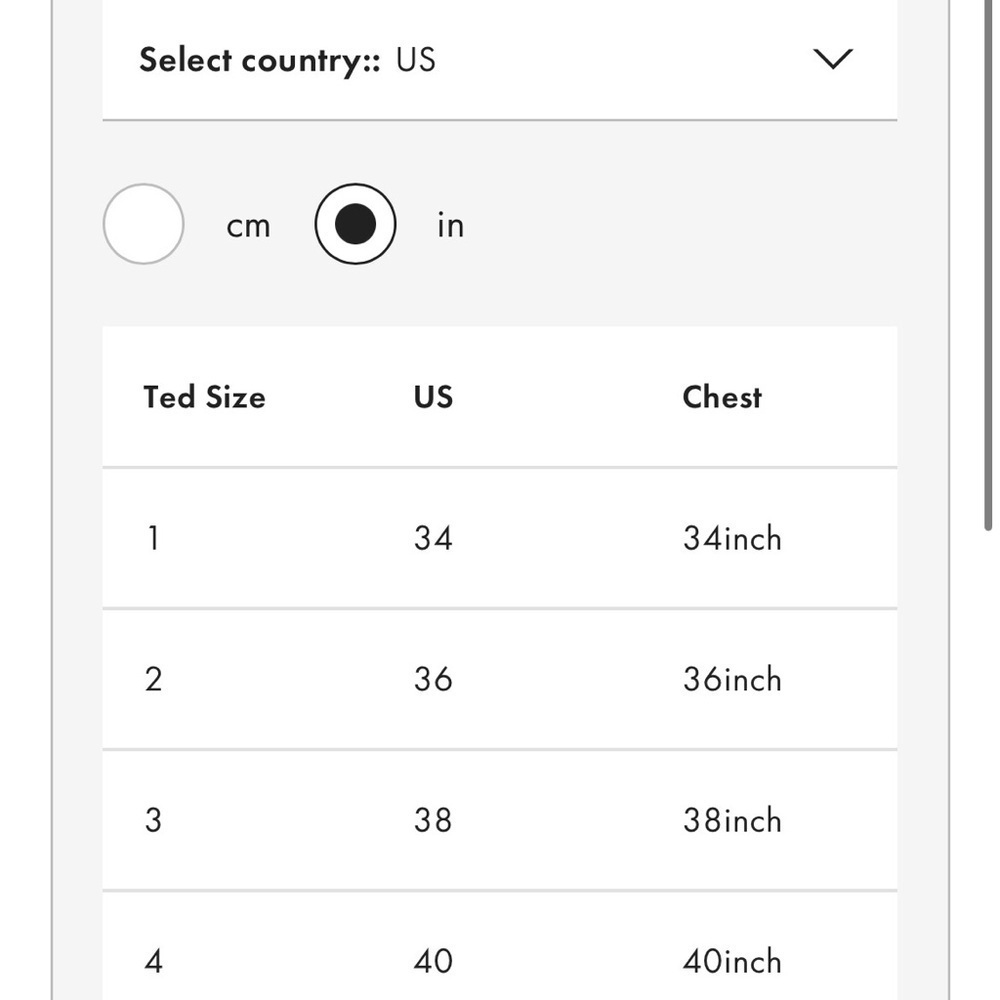This screenshot has width=1000, height=1000.
Task: Select the in radio button
Action: tap(355, 224)
